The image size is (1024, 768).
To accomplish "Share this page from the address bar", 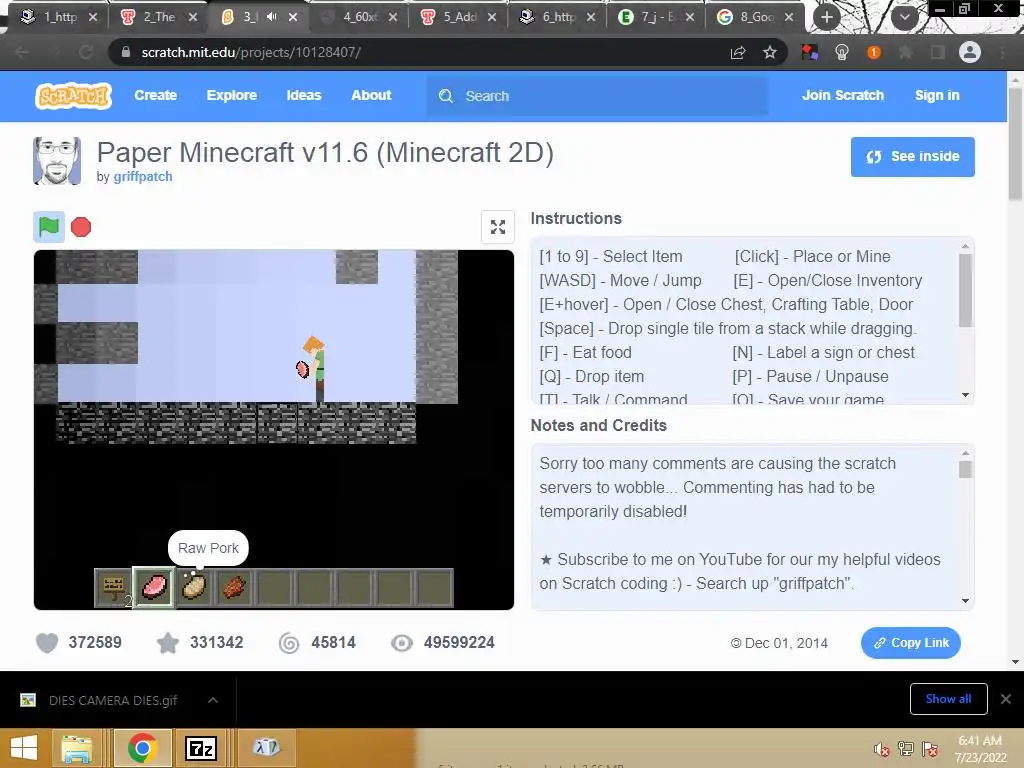I will click(x=738, y=52).
